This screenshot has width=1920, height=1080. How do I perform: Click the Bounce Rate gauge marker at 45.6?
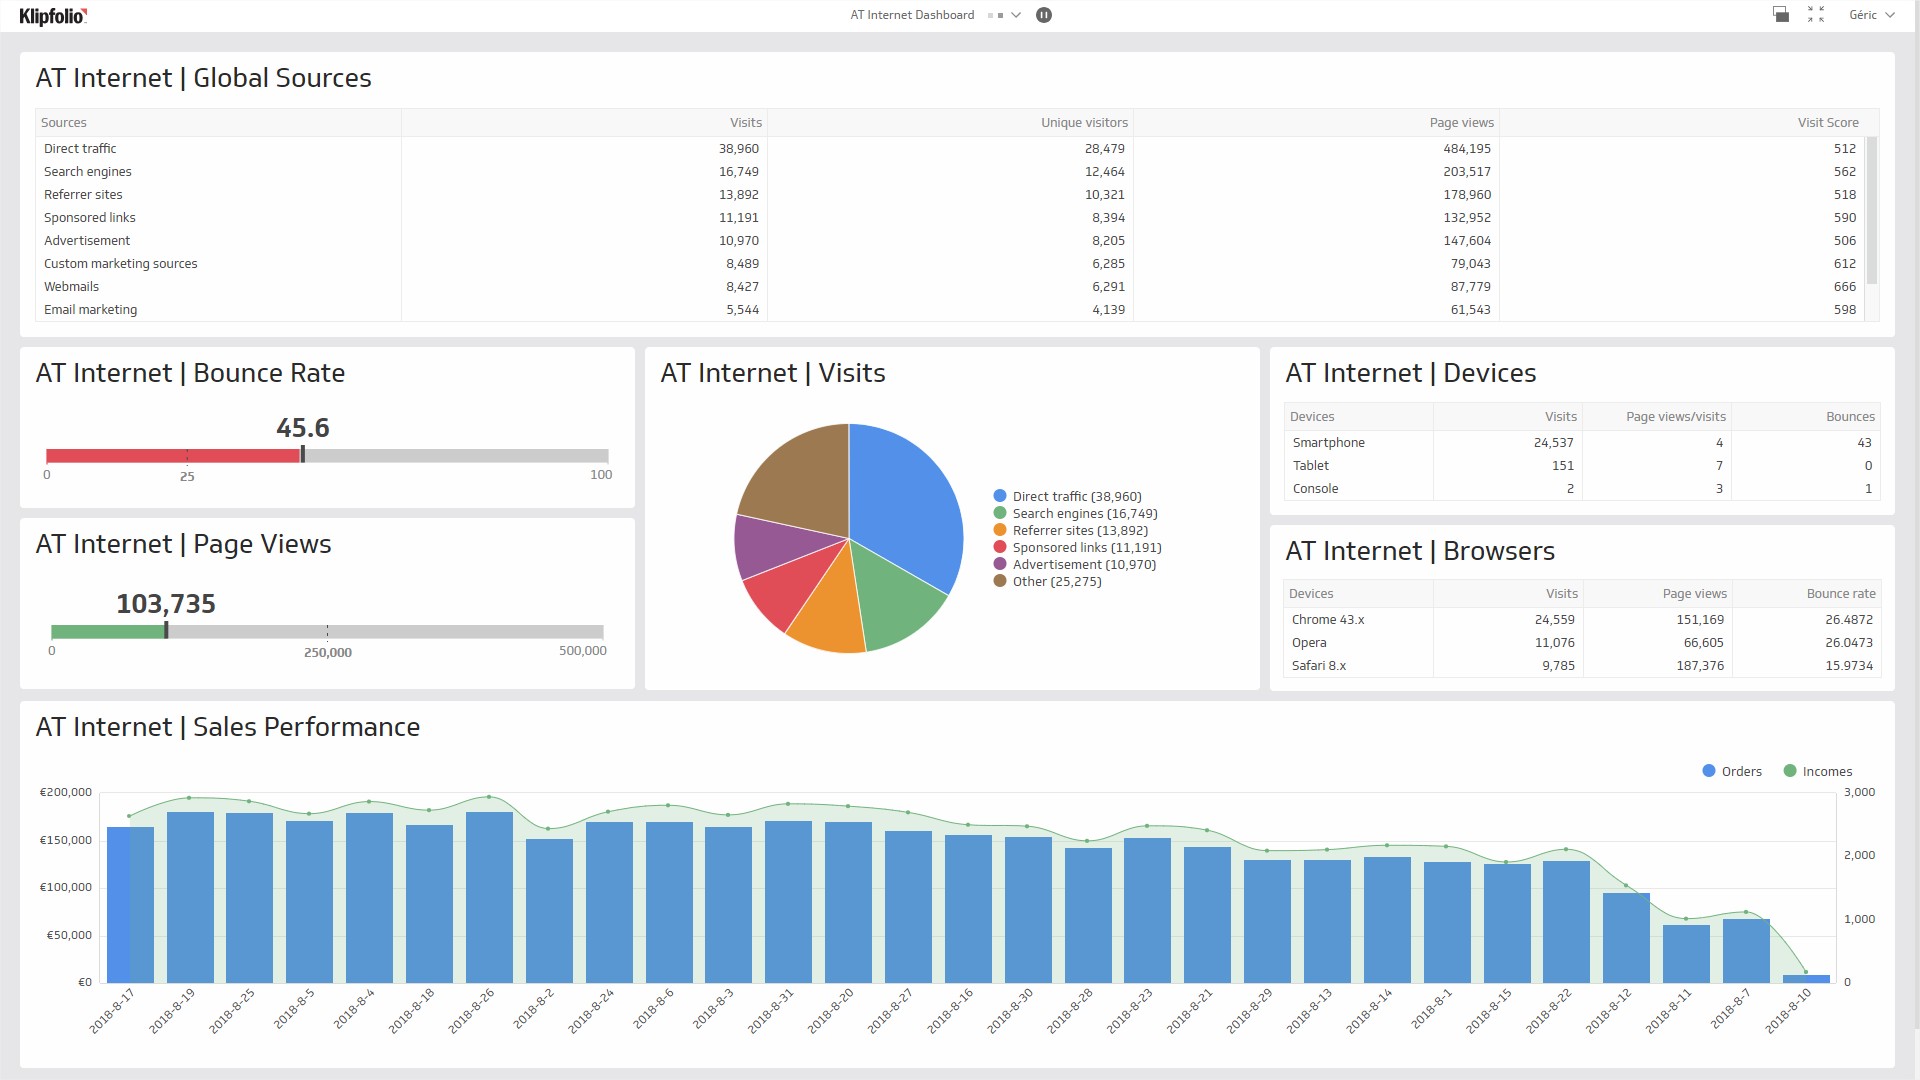tap(303, 455)
